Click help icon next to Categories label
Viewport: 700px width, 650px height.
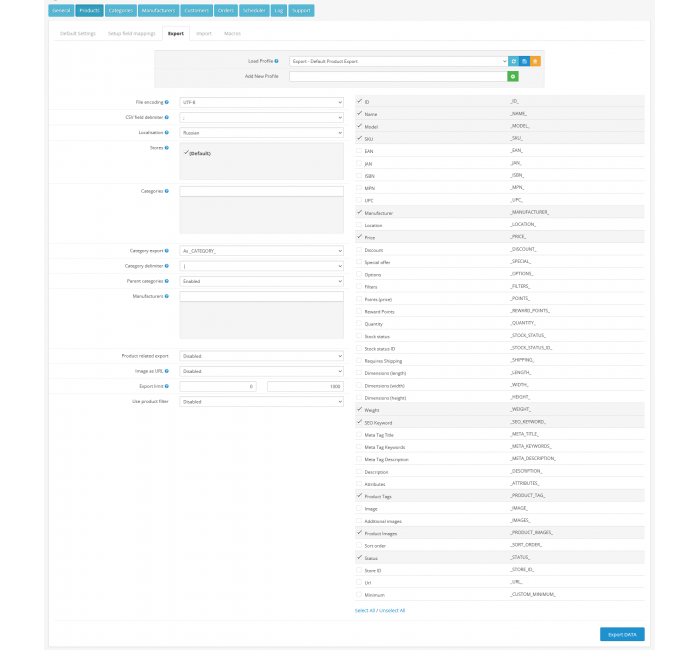pyautogui.click(x=167, y=191)
